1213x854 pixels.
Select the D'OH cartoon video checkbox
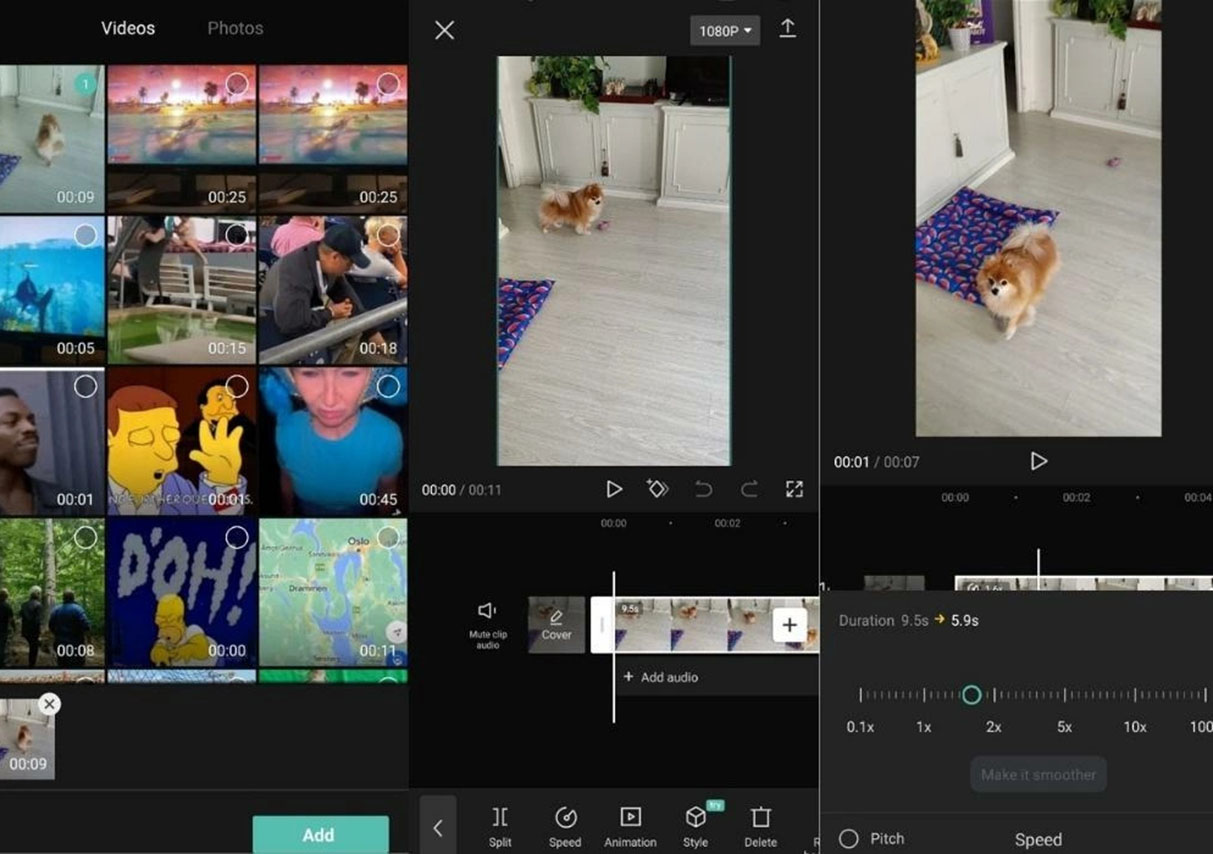coord(237,538)
